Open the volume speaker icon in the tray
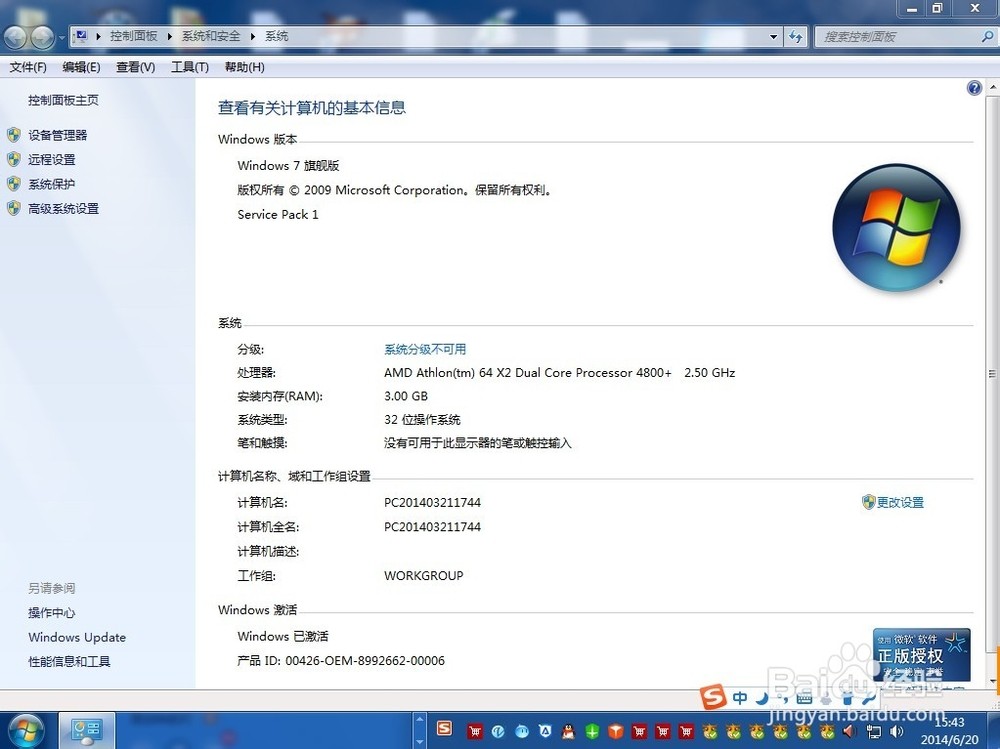Image resolution: width=1000 pixels, height=749 pixels. (895, 731)
